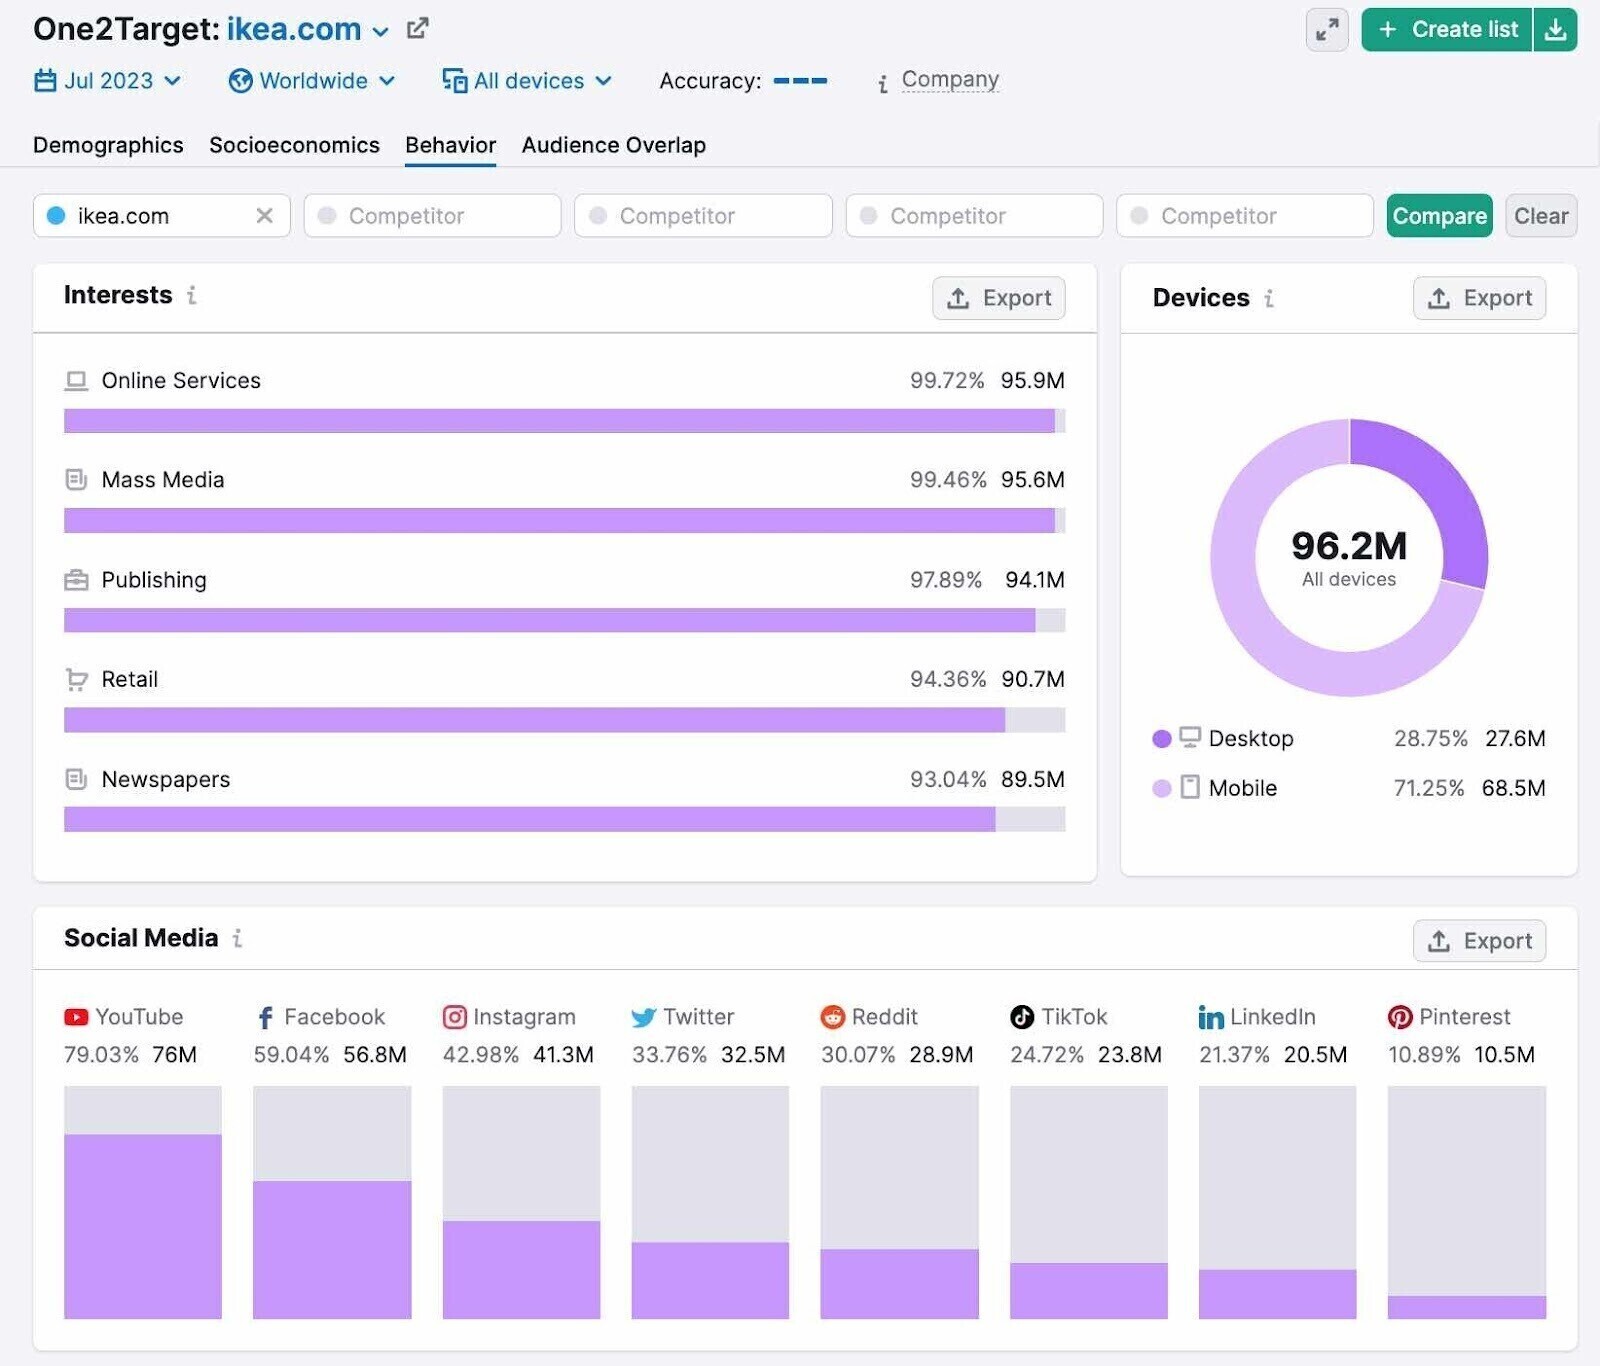Click the Export icon for the Devices panel
This screenshot has height=1366, width=1600.
tap(1440, 297)
